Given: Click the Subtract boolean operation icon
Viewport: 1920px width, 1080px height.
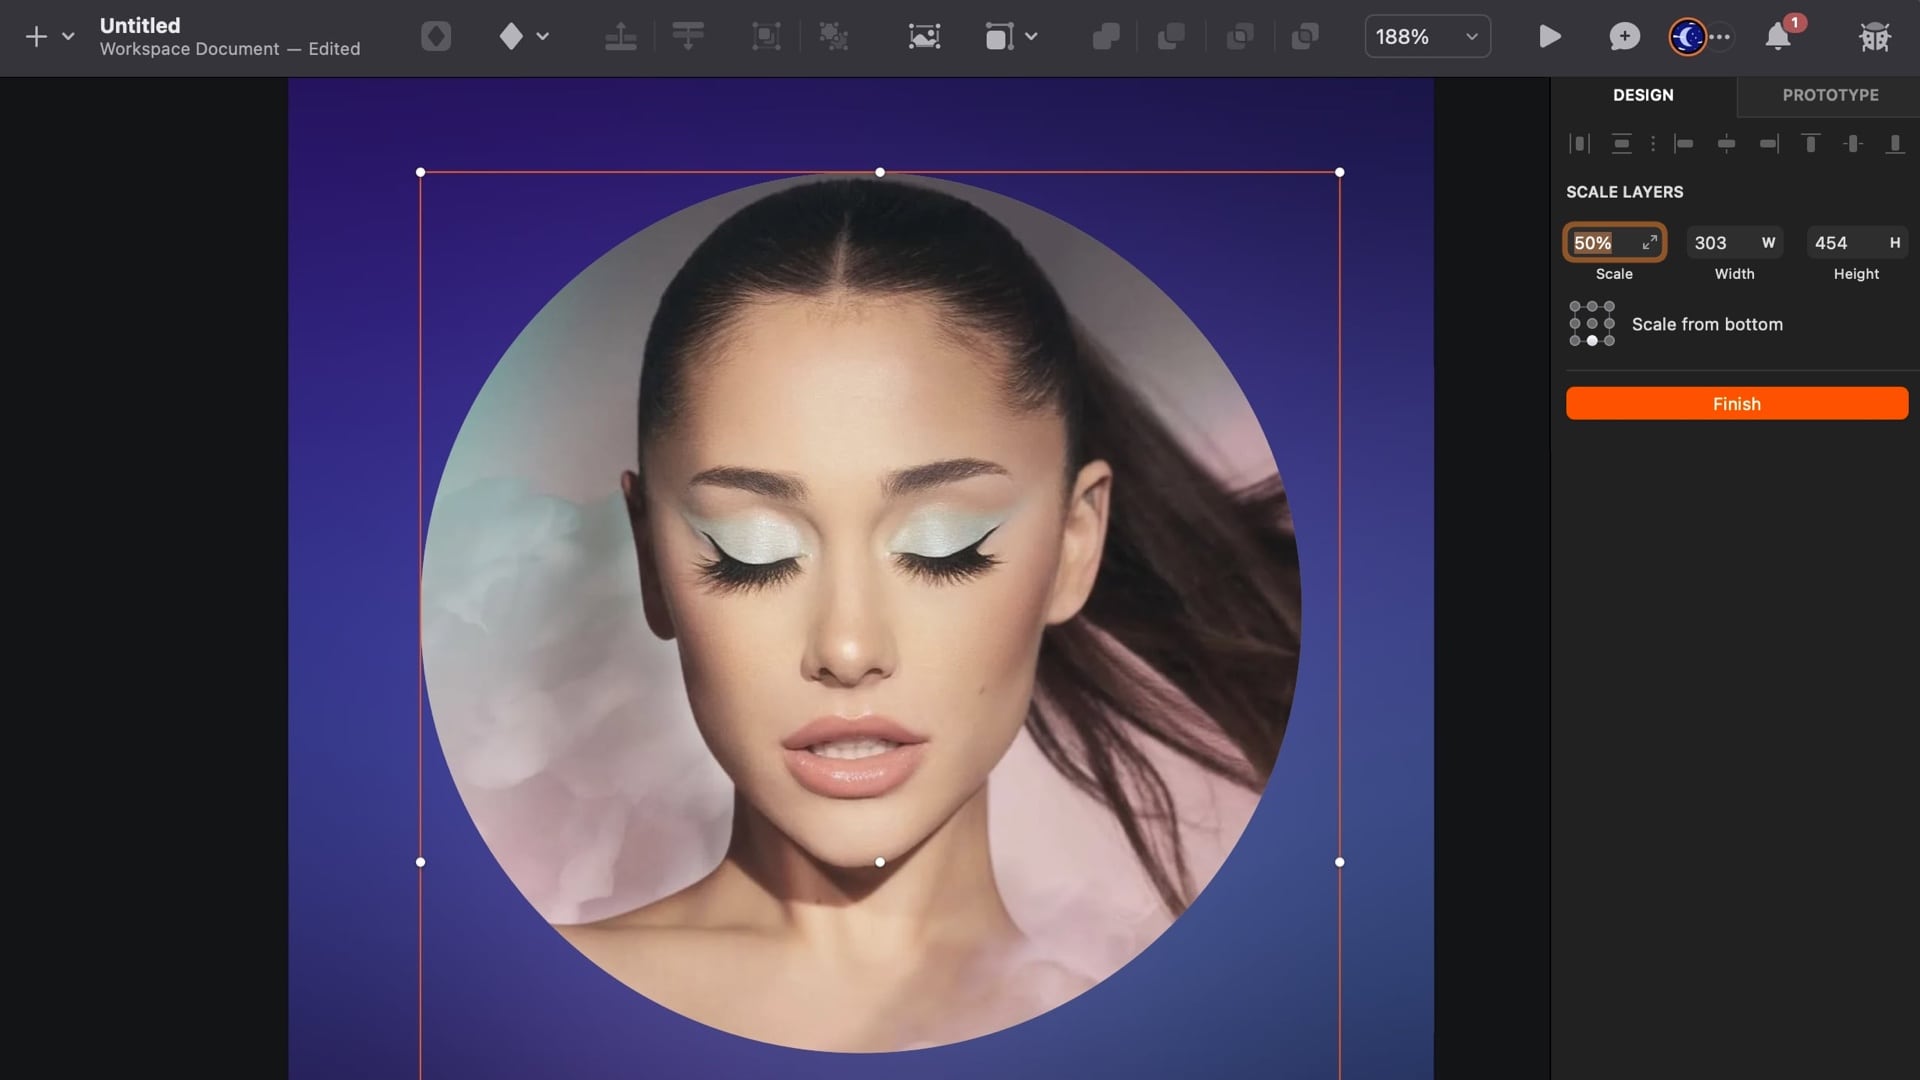Looking at the screenshot, I should coord(1171,37).
